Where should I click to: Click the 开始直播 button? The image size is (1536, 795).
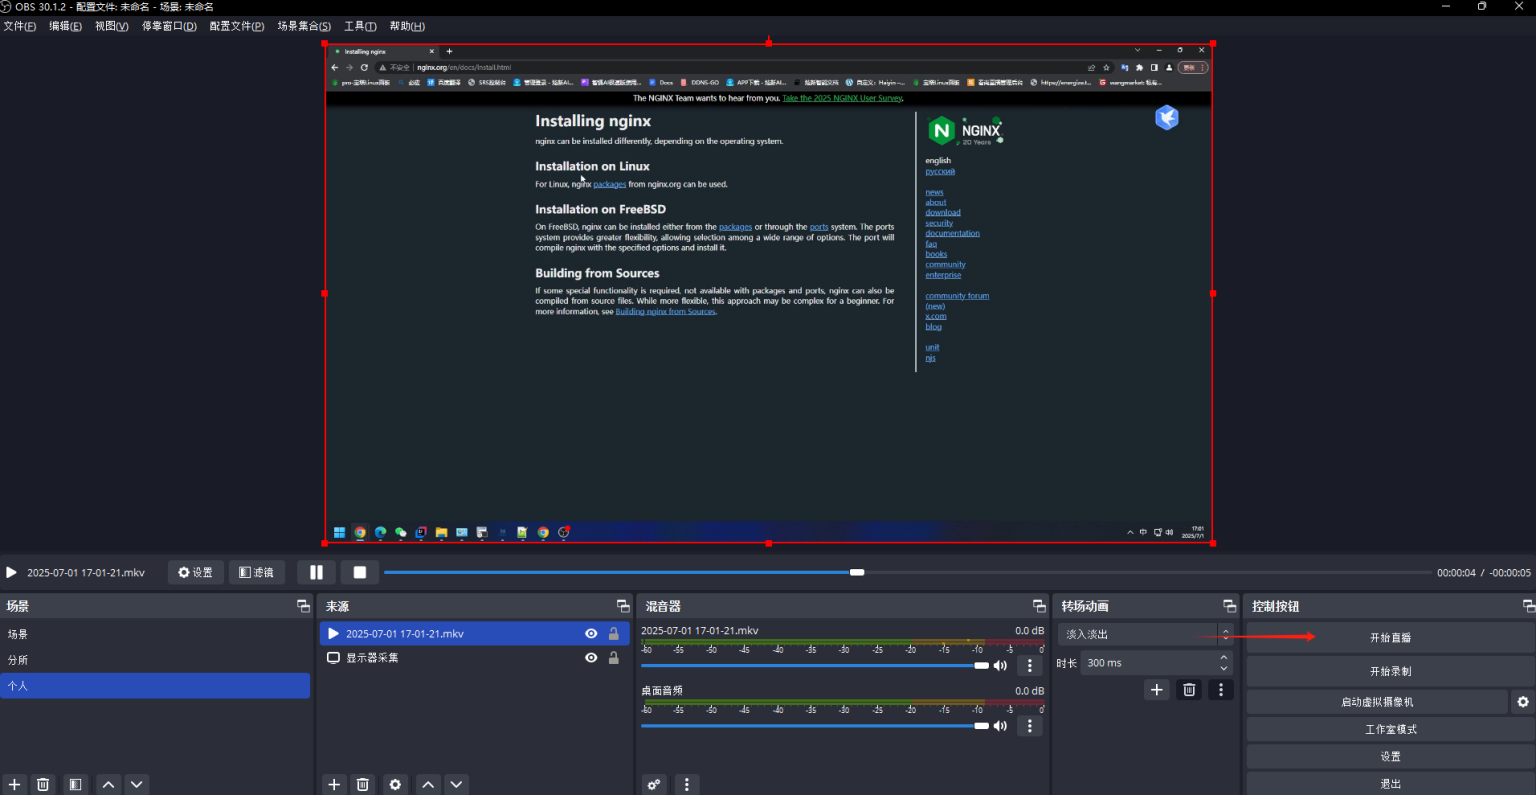(x=1390, y=638)
